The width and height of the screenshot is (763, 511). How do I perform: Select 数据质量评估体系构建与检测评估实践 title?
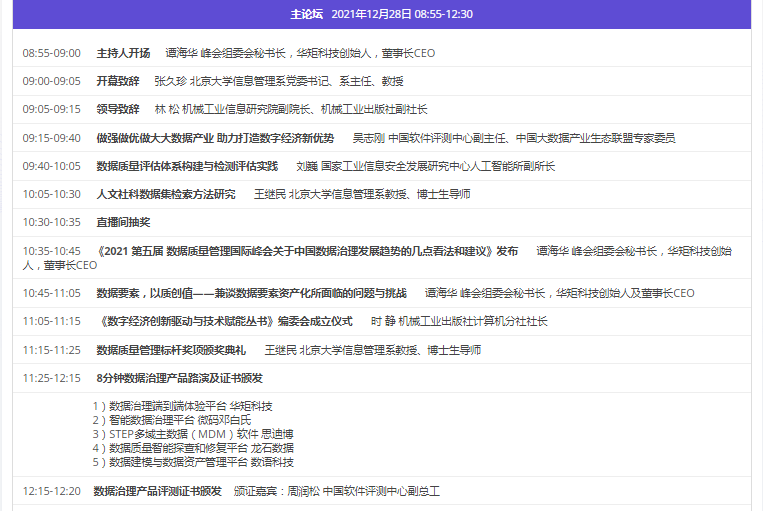(187, 166)
